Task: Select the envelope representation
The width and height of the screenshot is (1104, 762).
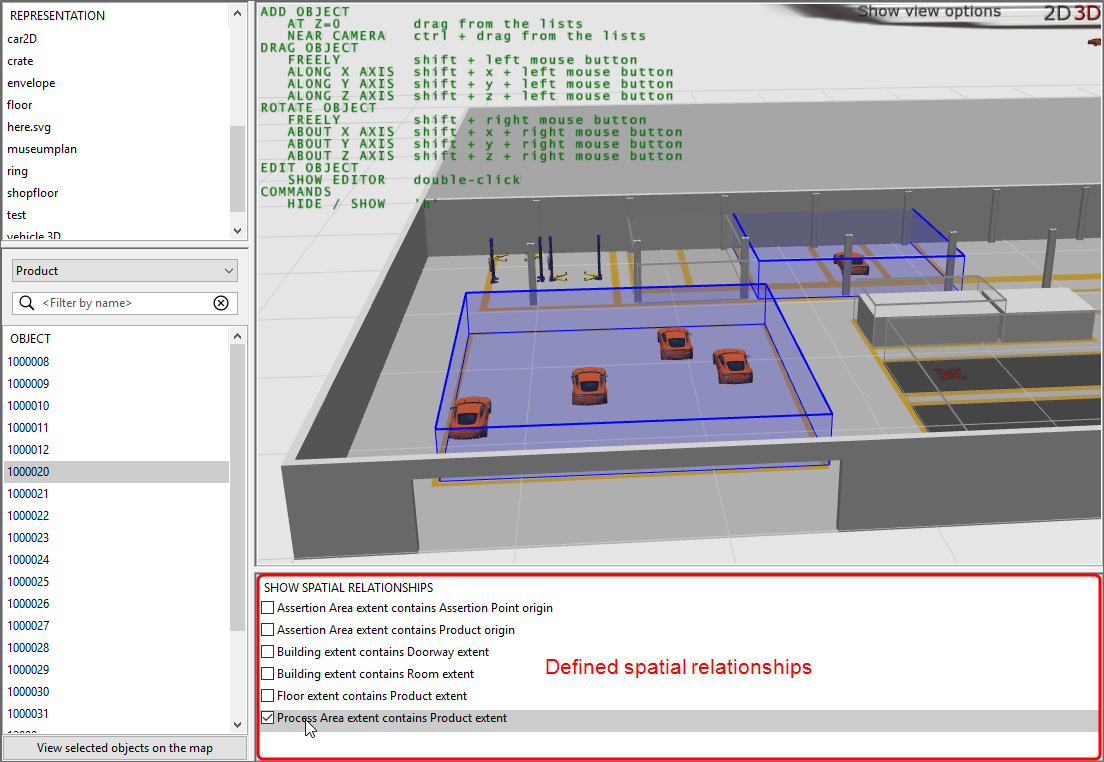Action: coord(117,82)
